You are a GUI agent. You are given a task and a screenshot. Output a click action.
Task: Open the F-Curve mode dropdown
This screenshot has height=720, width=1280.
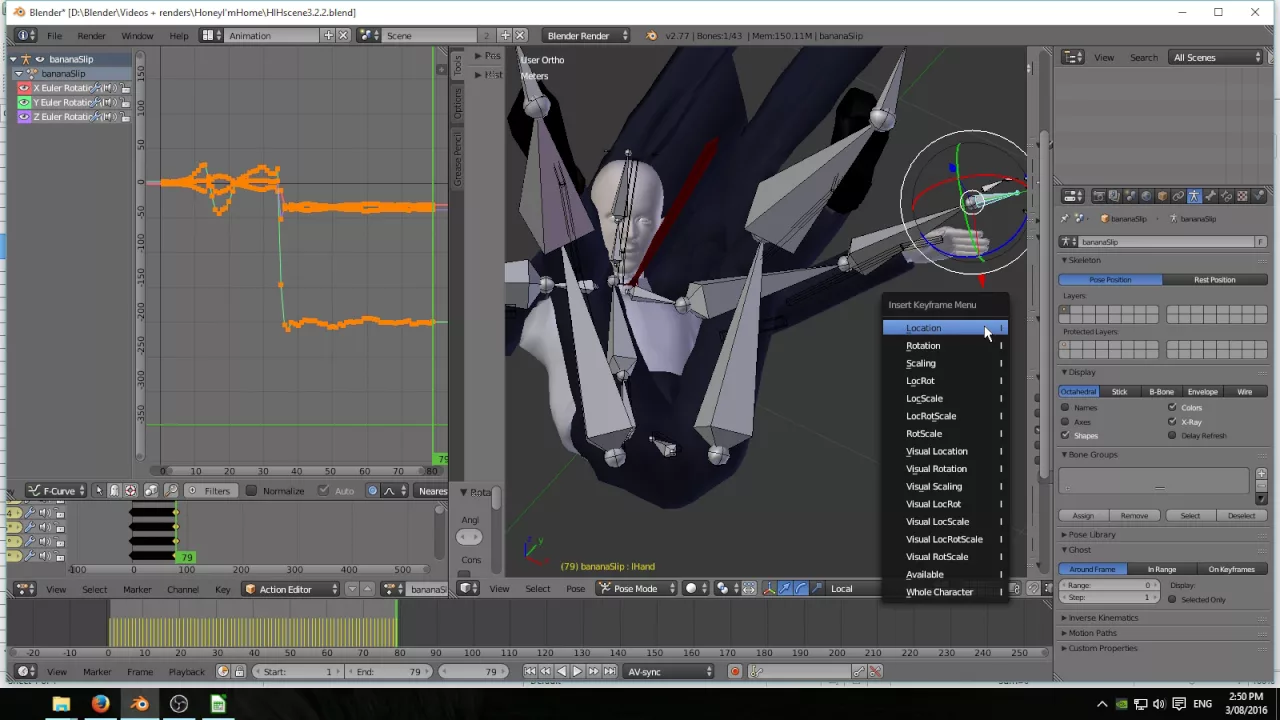pyautogui.click(x=57, y=491)
